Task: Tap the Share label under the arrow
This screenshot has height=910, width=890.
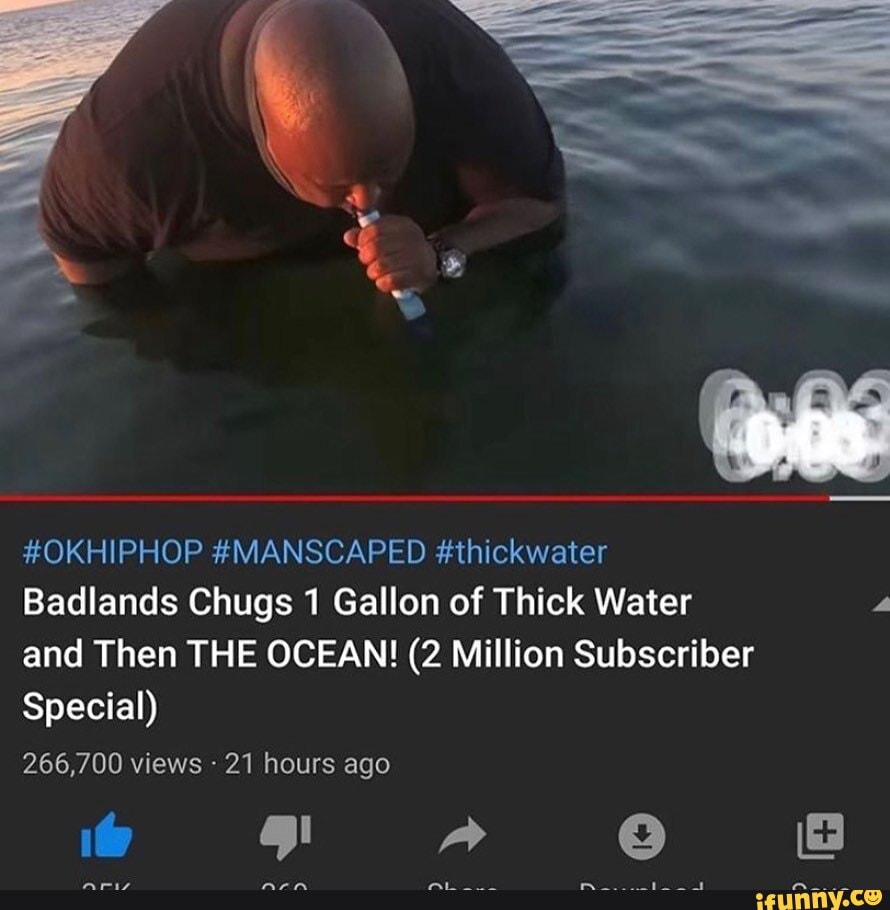Action: (462, 887)
